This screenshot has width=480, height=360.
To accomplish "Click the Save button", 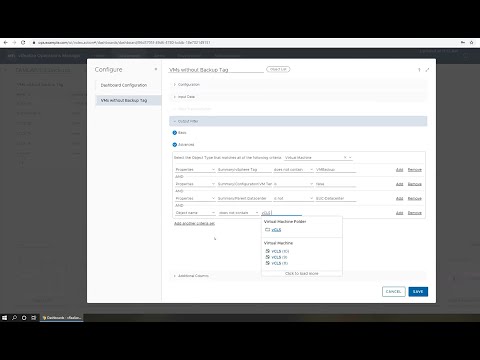I will [418, 292].
